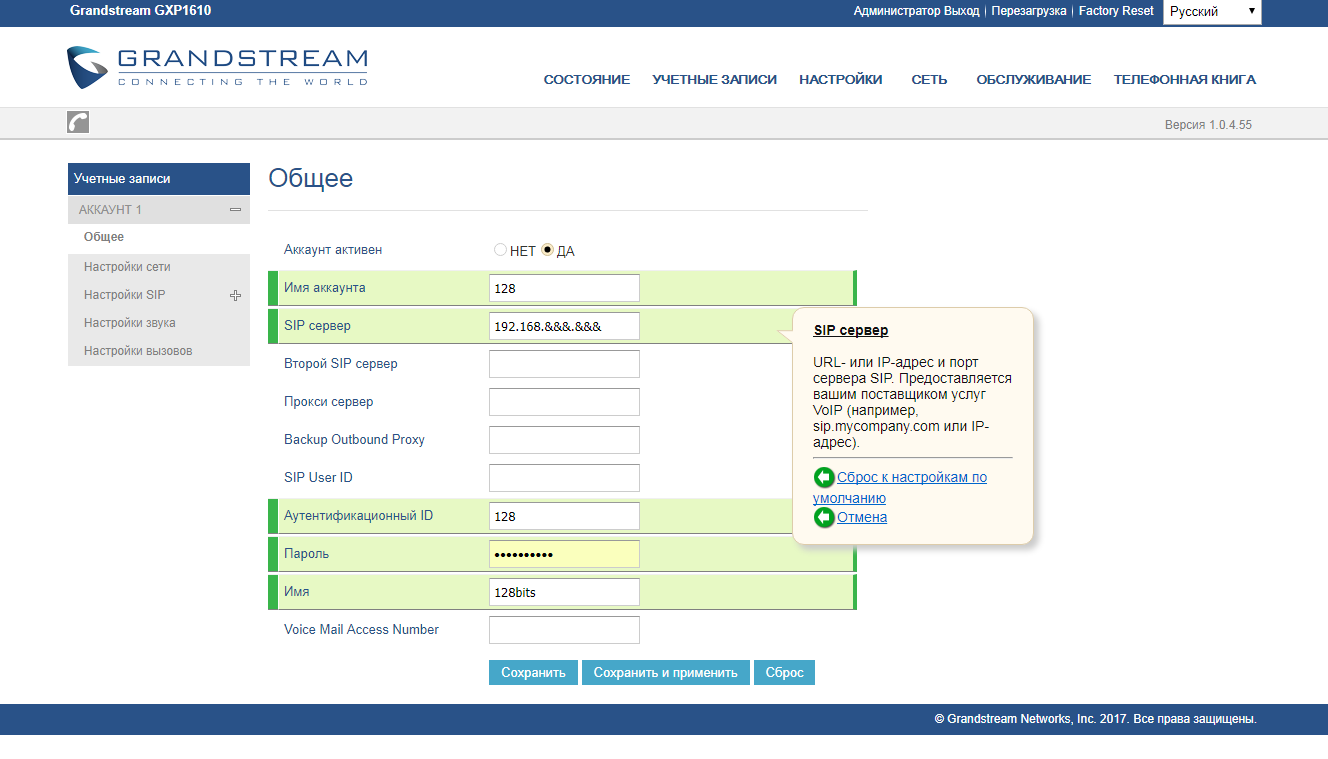The image size is (1328, 759).
Task: Click the SIP сервер tooltip heading
Action: click(x=851, y=330)
